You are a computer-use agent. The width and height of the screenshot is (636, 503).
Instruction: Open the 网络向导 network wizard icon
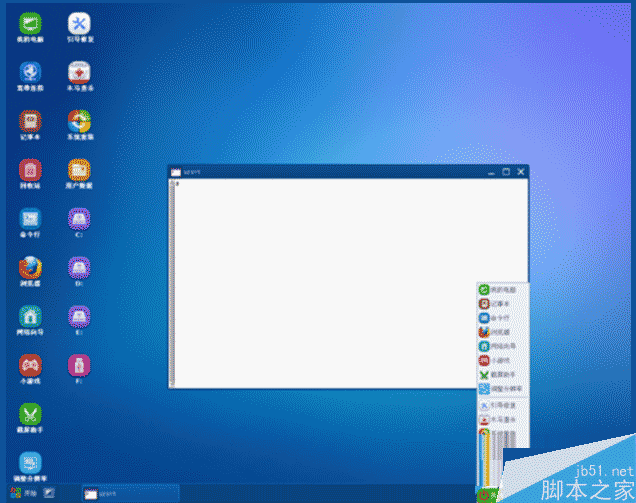[31, 316]
